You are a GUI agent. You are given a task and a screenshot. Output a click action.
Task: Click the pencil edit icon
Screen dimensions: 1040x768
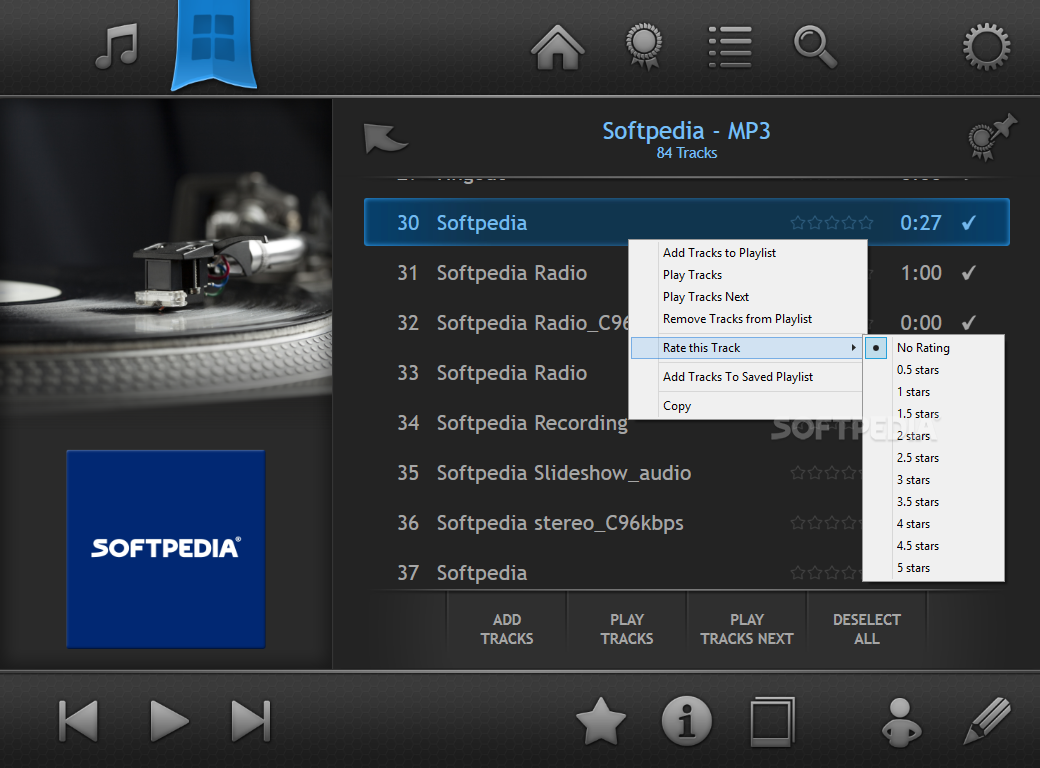[987, 721]
